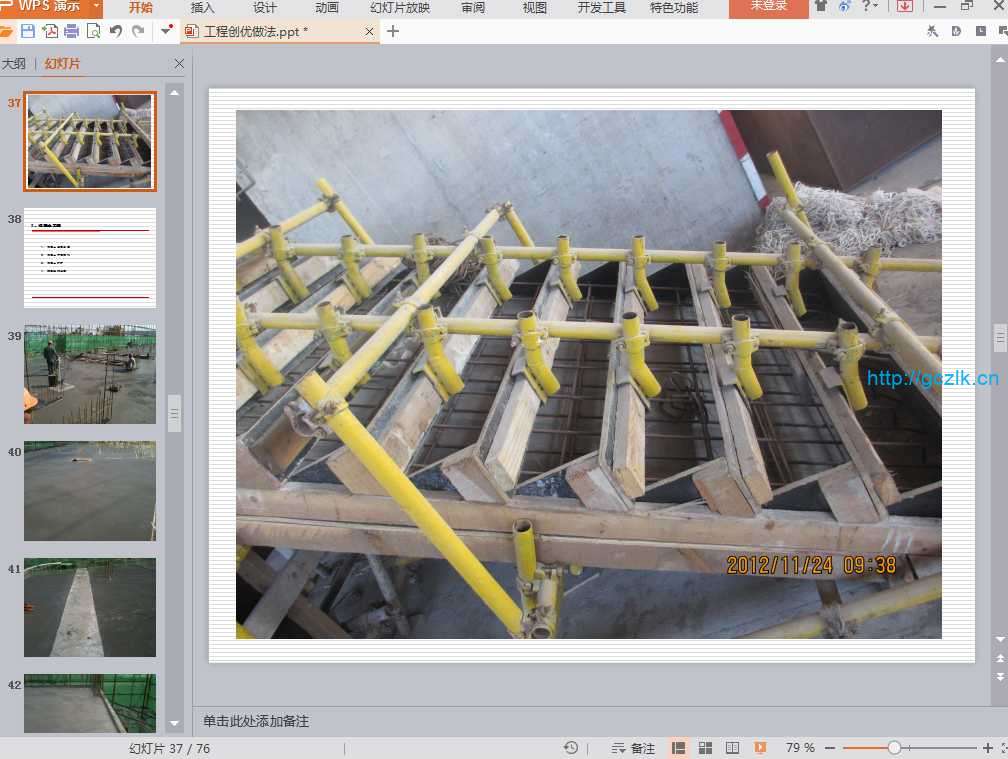Start slideshow from status bar play icon
1008x759 pixels.
pyautogui.click(x=760, y=748)
